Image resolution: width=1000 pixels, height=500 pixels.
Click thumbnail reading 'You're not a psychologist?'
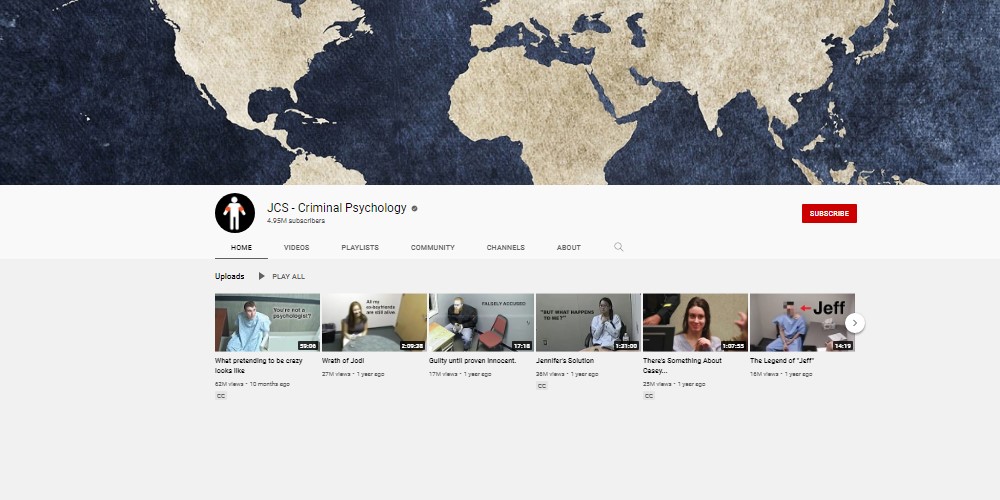point(267,322)
